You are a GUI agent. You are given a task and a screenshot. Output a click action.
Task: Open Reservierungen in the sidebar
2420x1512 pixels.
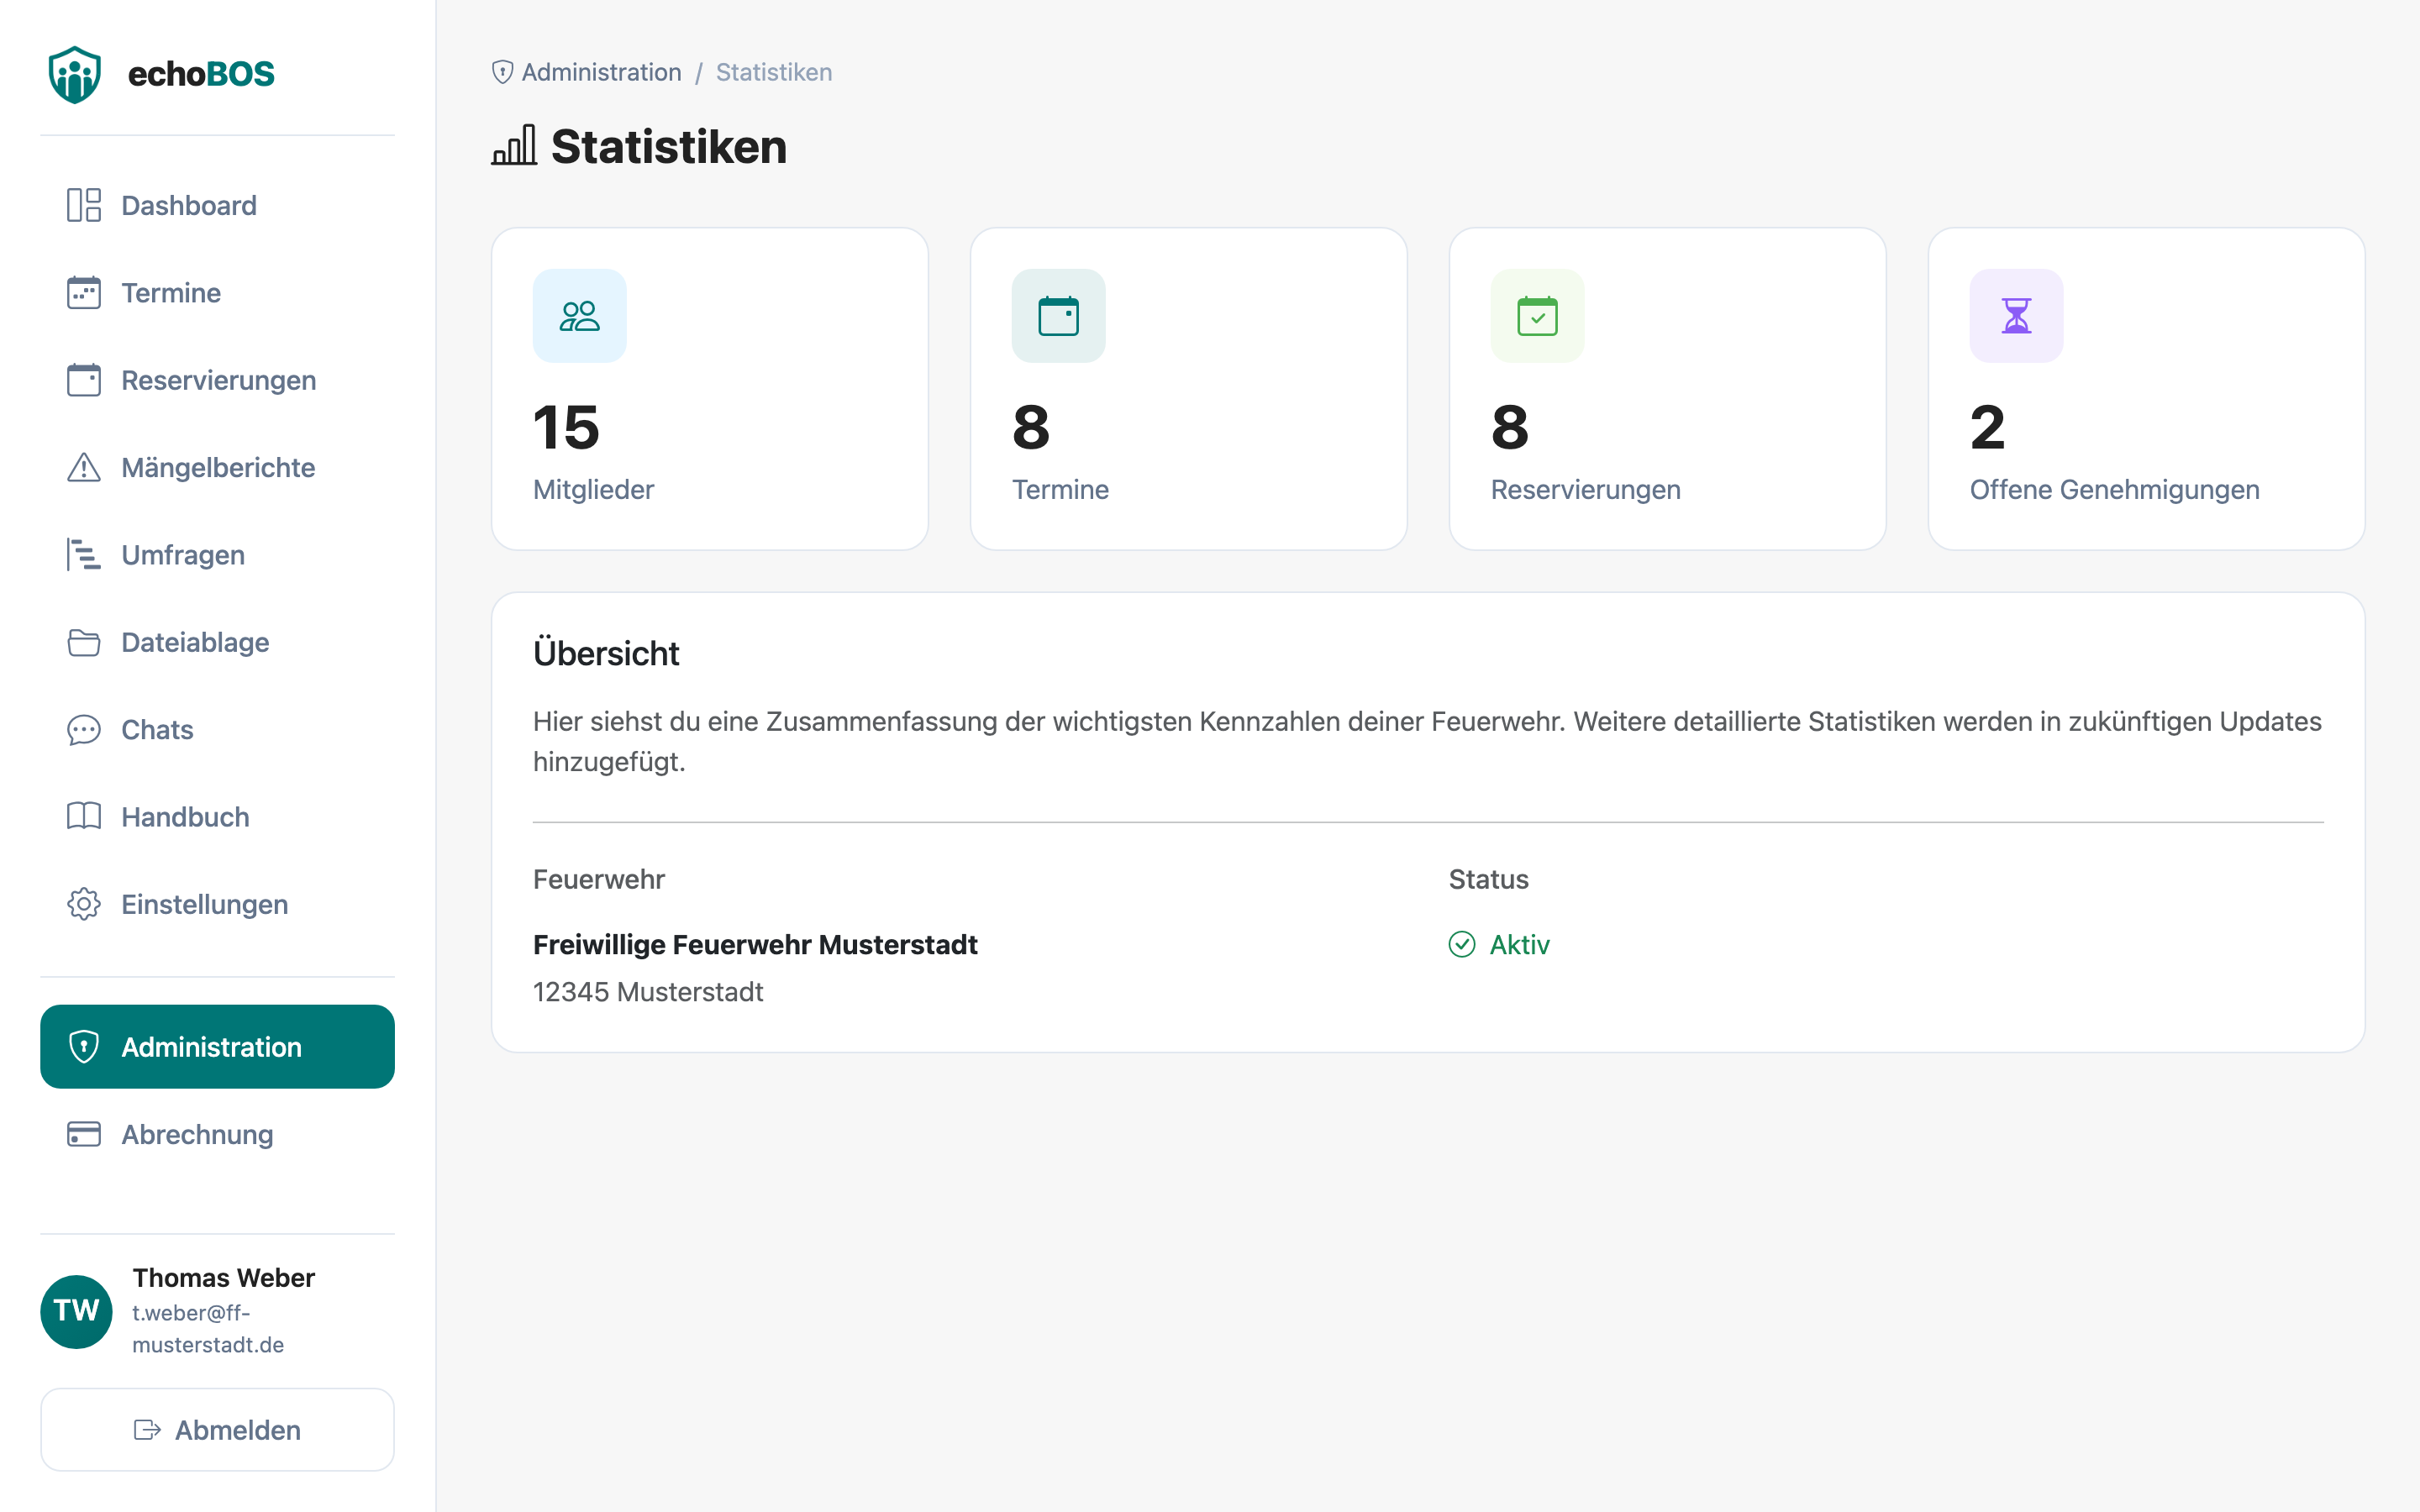[217, 380]
